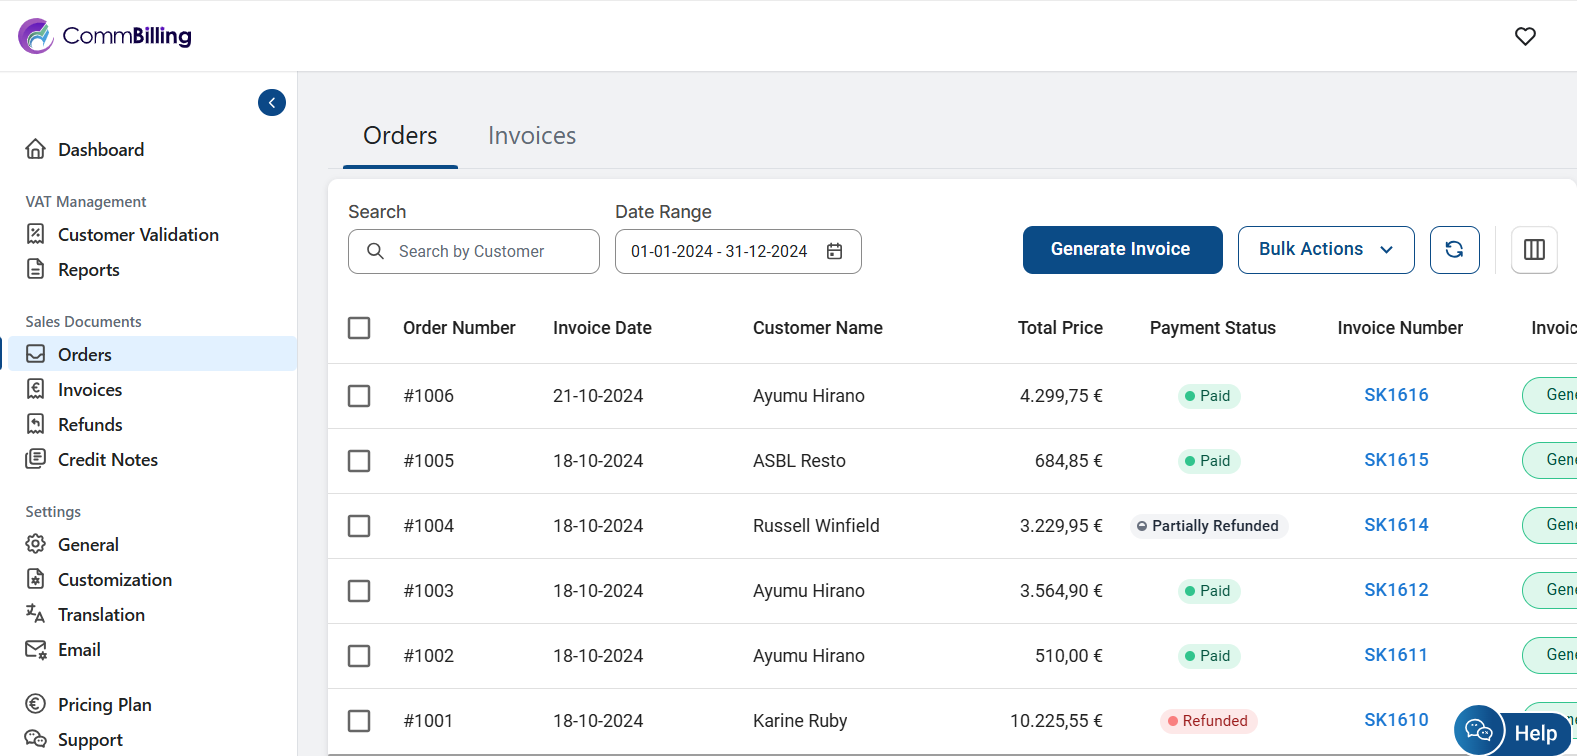This screenshot has width=1577, height=756.
Task: Switch to the Invoices tab
Action: click(531, 136)
